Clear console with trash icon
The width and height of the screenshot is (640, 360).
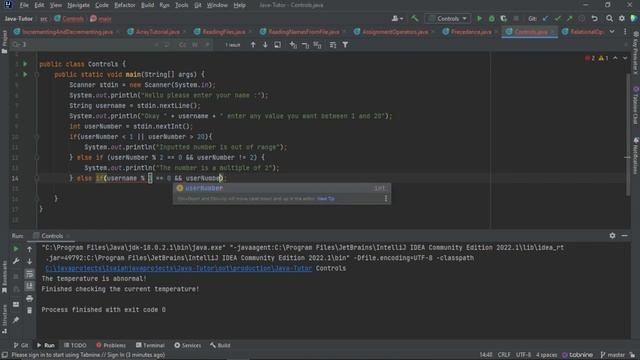coord(29,311)
